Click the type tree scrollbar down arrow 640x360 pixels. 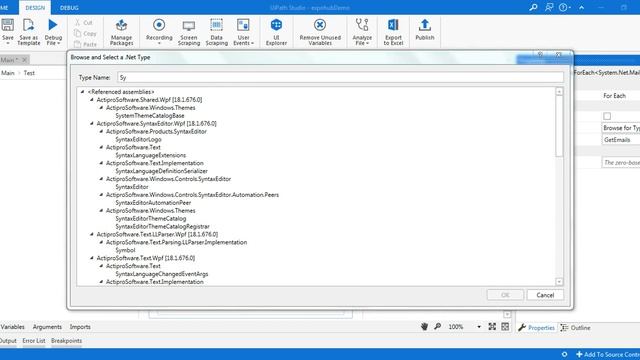pyautogui.click(x=559, y=282)
